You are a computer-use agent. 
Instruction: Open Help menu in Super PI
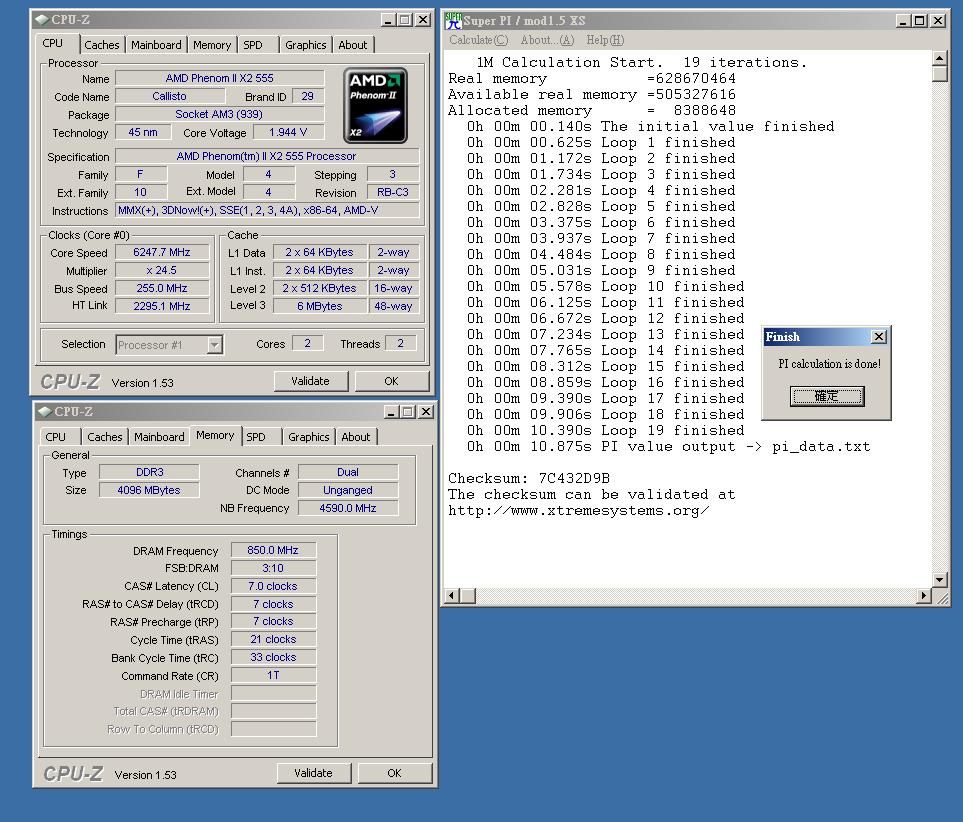pyautogui.click(x=605, y=40)
